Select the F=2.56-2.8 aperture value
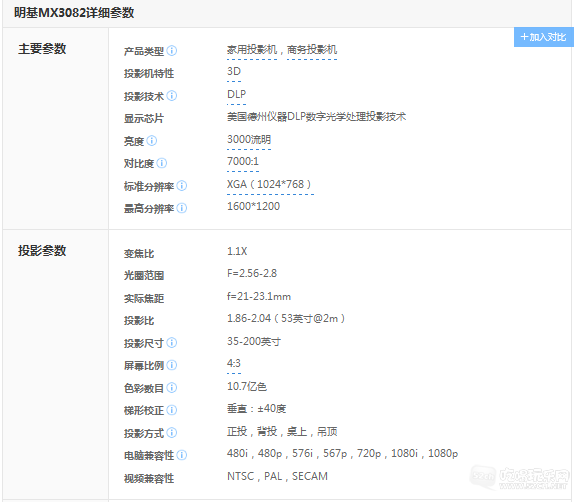The width and height of the screenshot is (580, 502). point(252,273)
